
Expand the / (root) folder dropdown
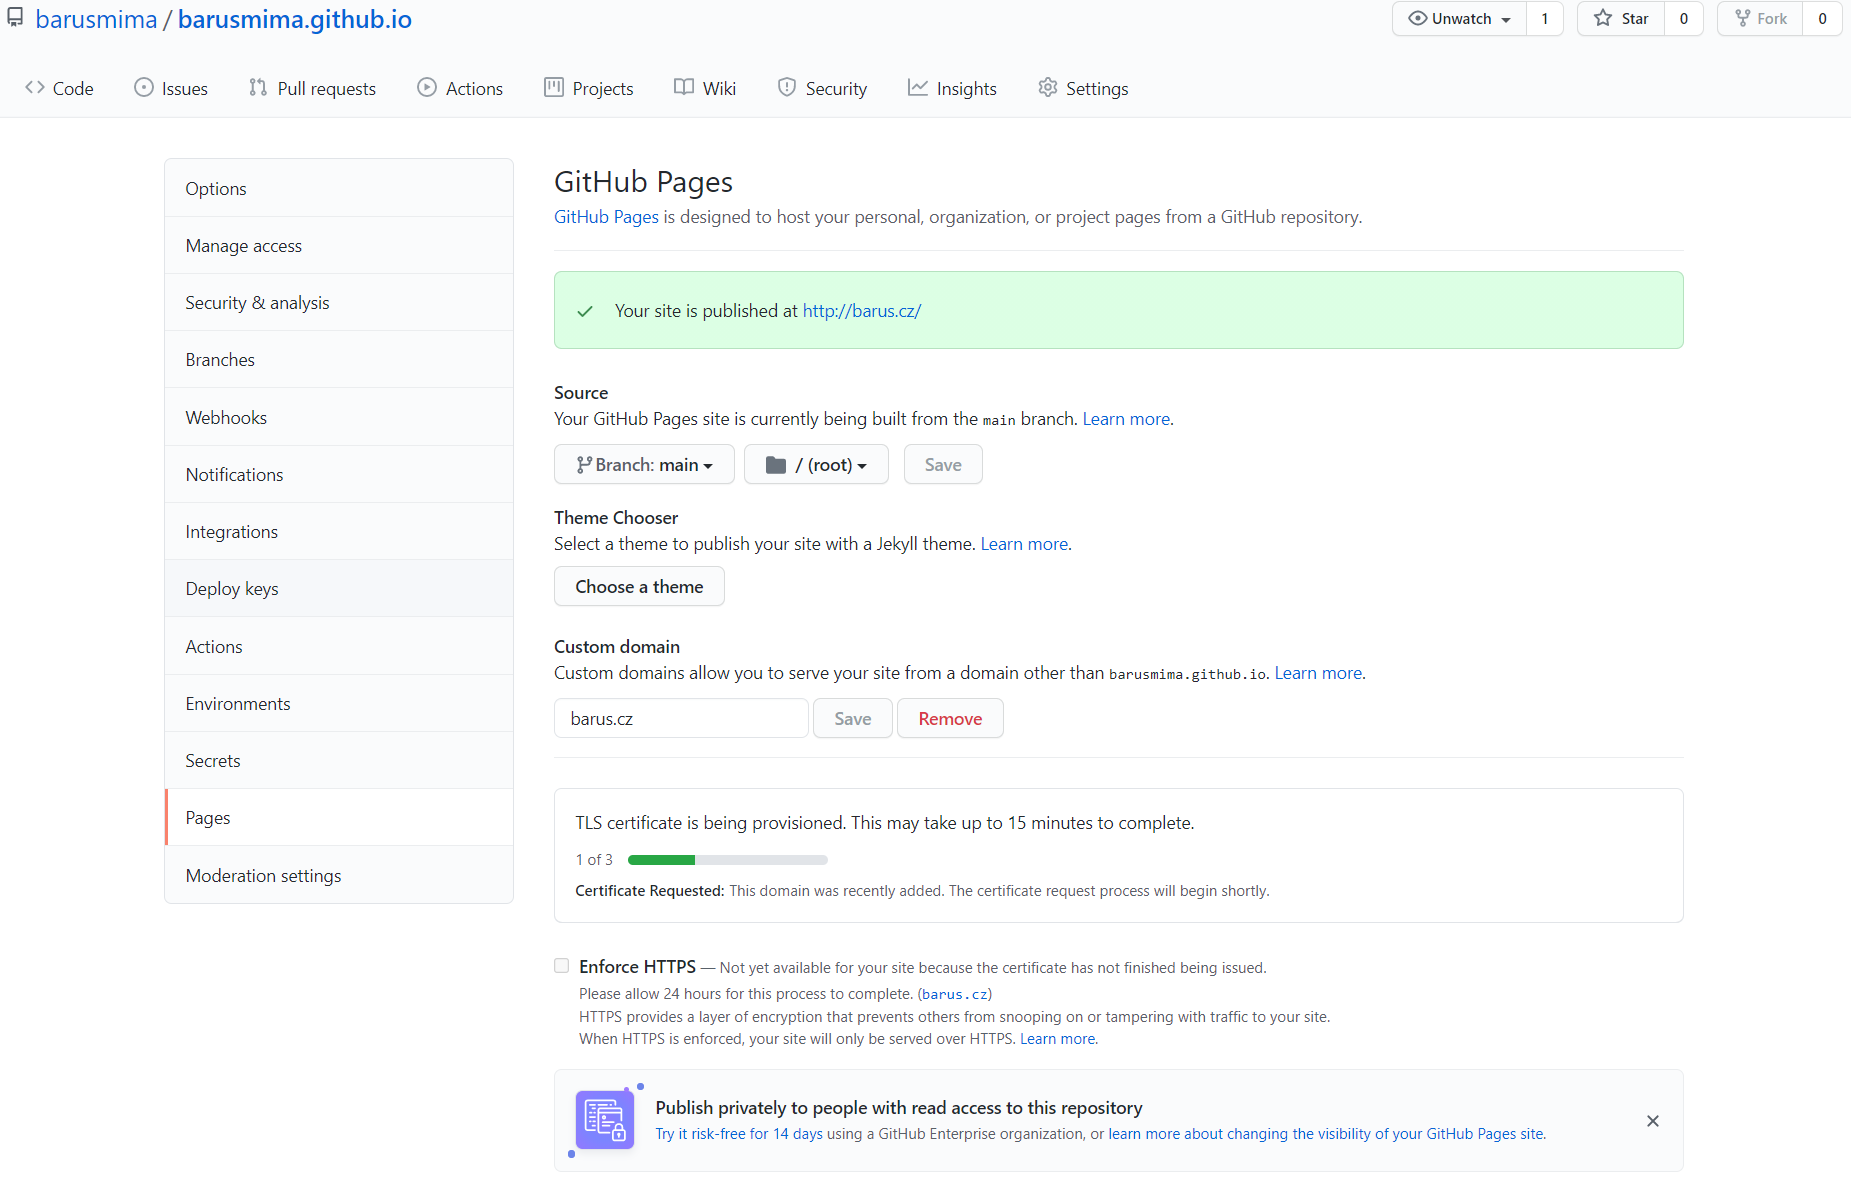click(816, 464)
